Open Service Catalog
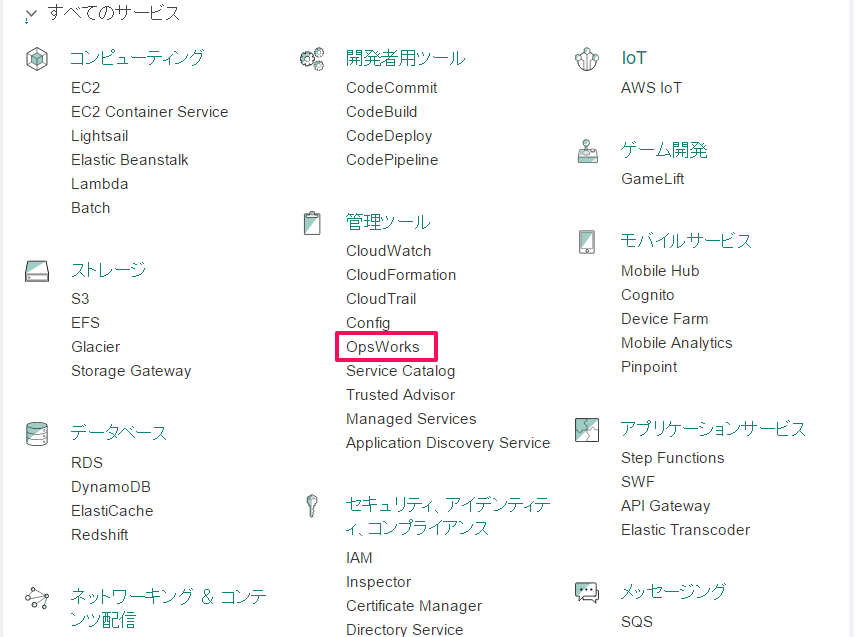The image size is (855, 637). [x=400, y=371]
